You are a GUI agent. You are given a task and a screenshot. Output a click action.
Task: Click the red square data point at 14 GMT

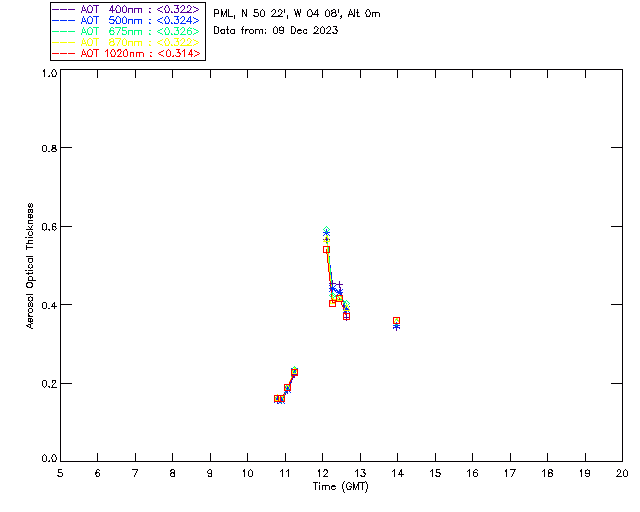coord(396,321)
